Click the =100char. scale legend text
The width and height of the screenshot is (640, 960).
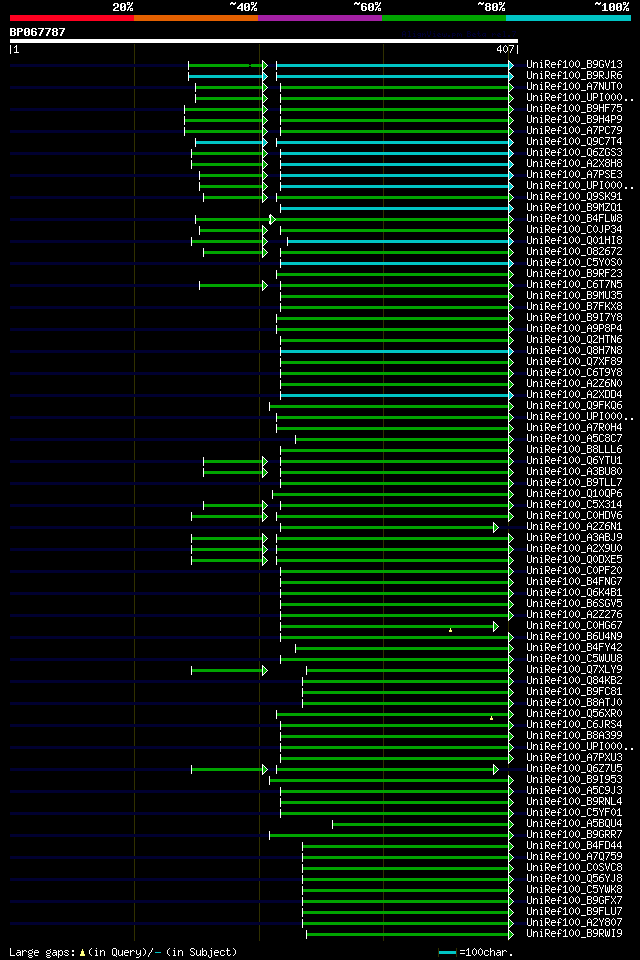pyautogui.click(x=486, y=952)
